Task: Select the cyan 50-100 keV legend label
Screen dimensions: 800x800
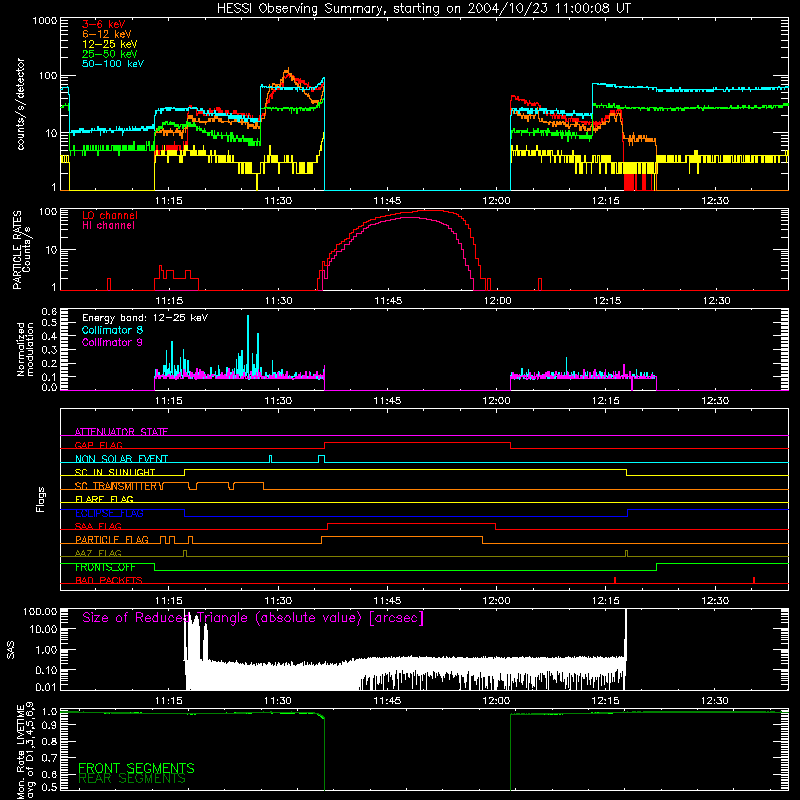Action: tap(113, 64)
